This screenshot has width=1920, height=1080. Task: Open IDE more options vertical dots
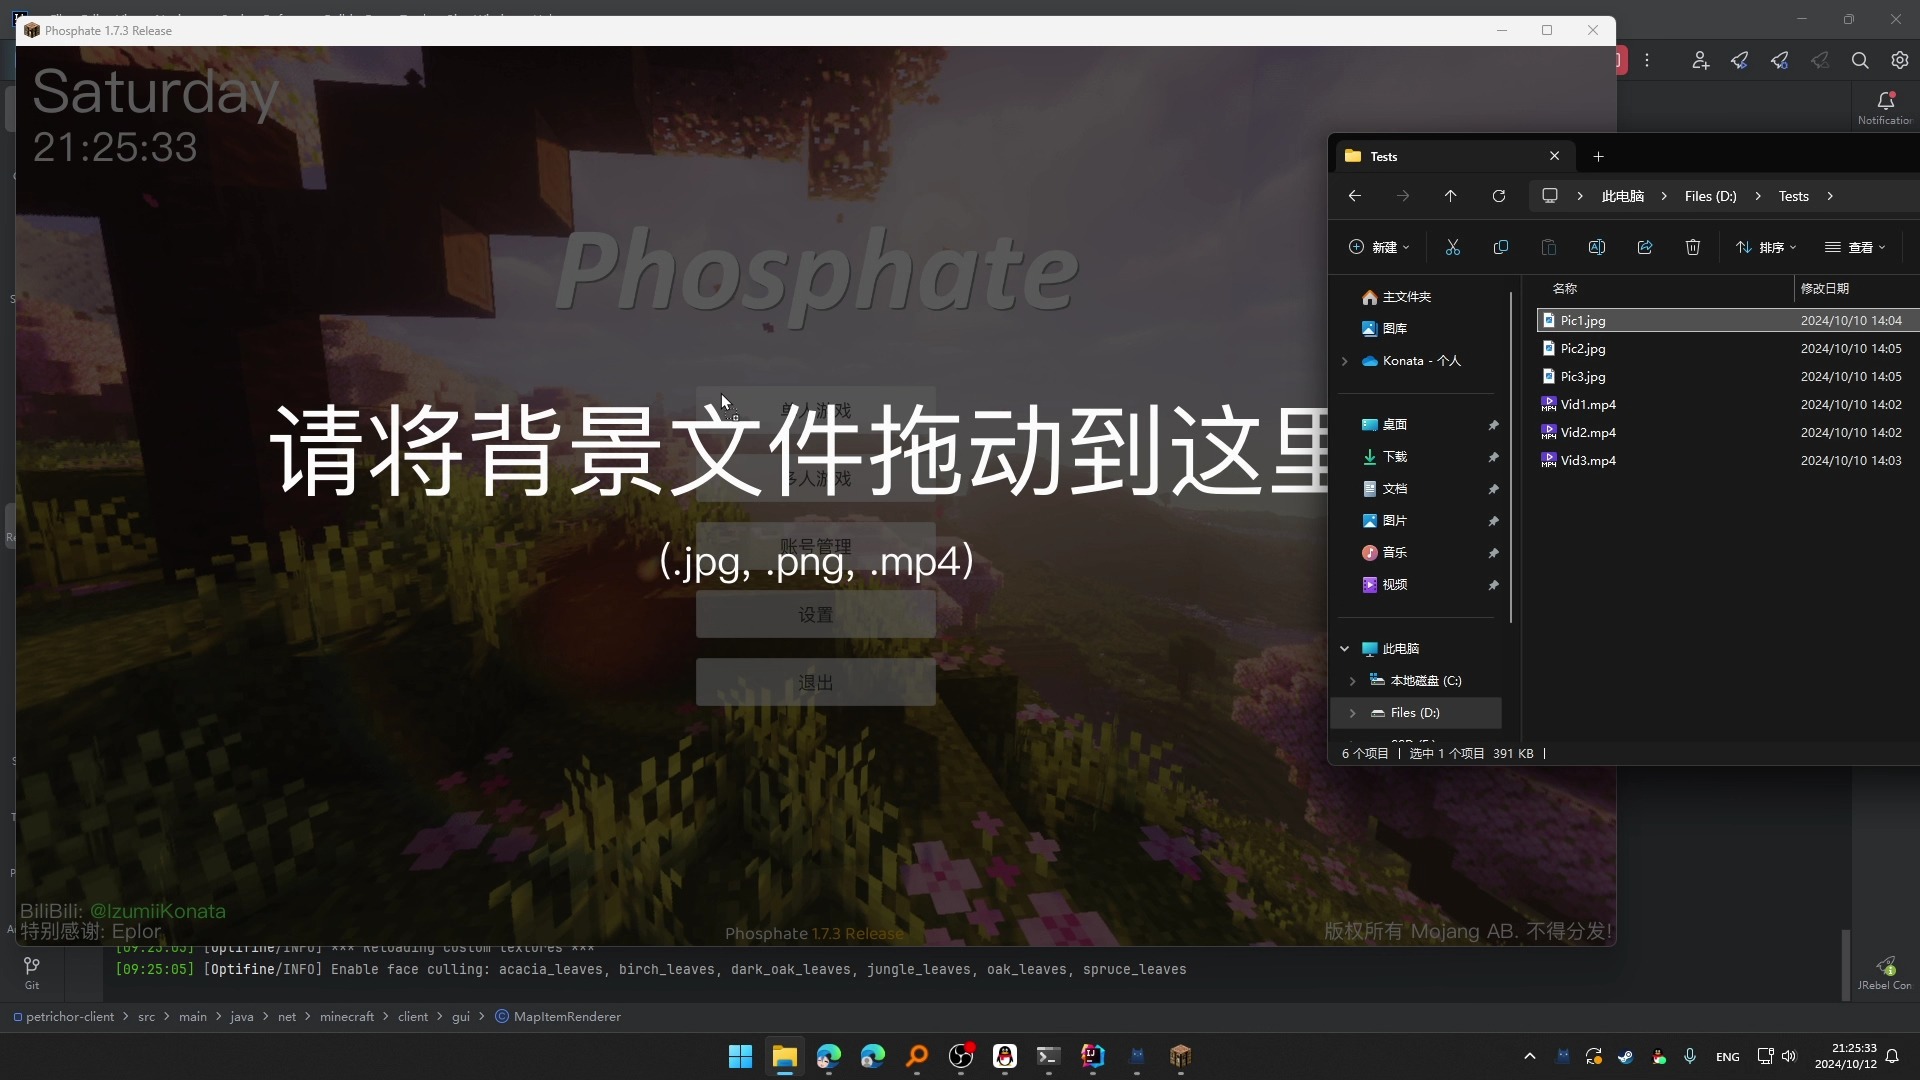tap(1647, 60)
